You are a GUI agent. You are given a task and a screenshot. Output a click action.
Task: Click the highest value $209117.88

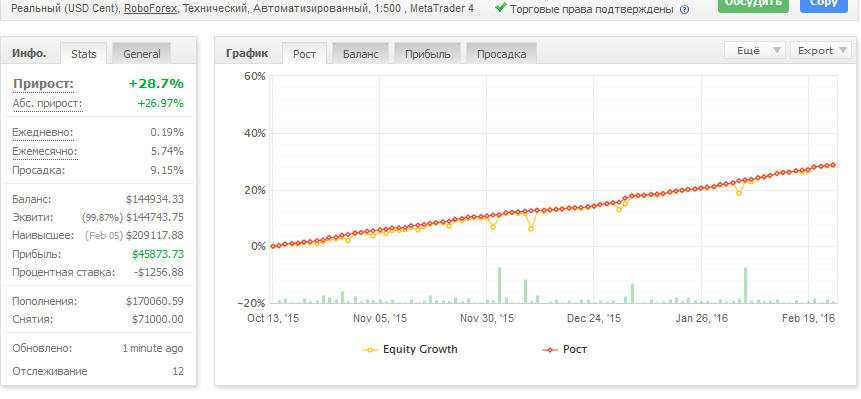click(x=155, y=235)
